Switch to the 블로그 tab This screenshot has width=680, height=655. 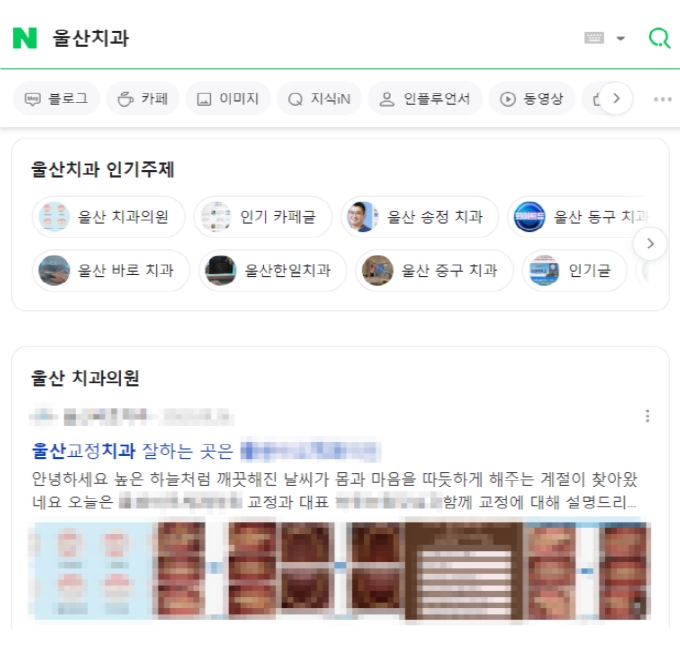56,99
